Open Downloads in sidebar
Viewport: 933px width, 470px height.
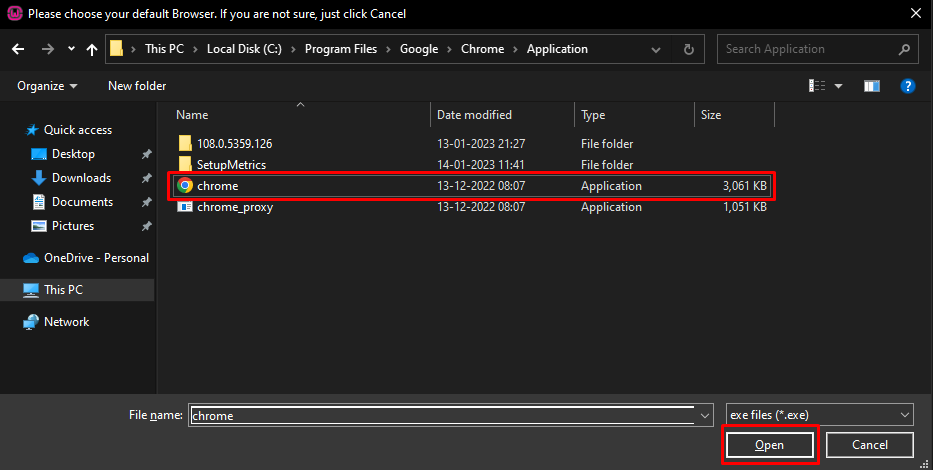(x=81, y=178)
